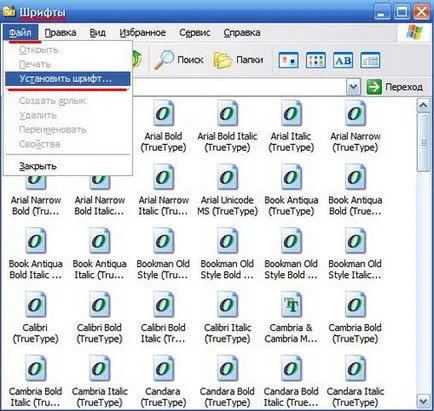This screenshot has height=411, width=434.
Task: Switch to large icons view
Action: pos(288,60)
